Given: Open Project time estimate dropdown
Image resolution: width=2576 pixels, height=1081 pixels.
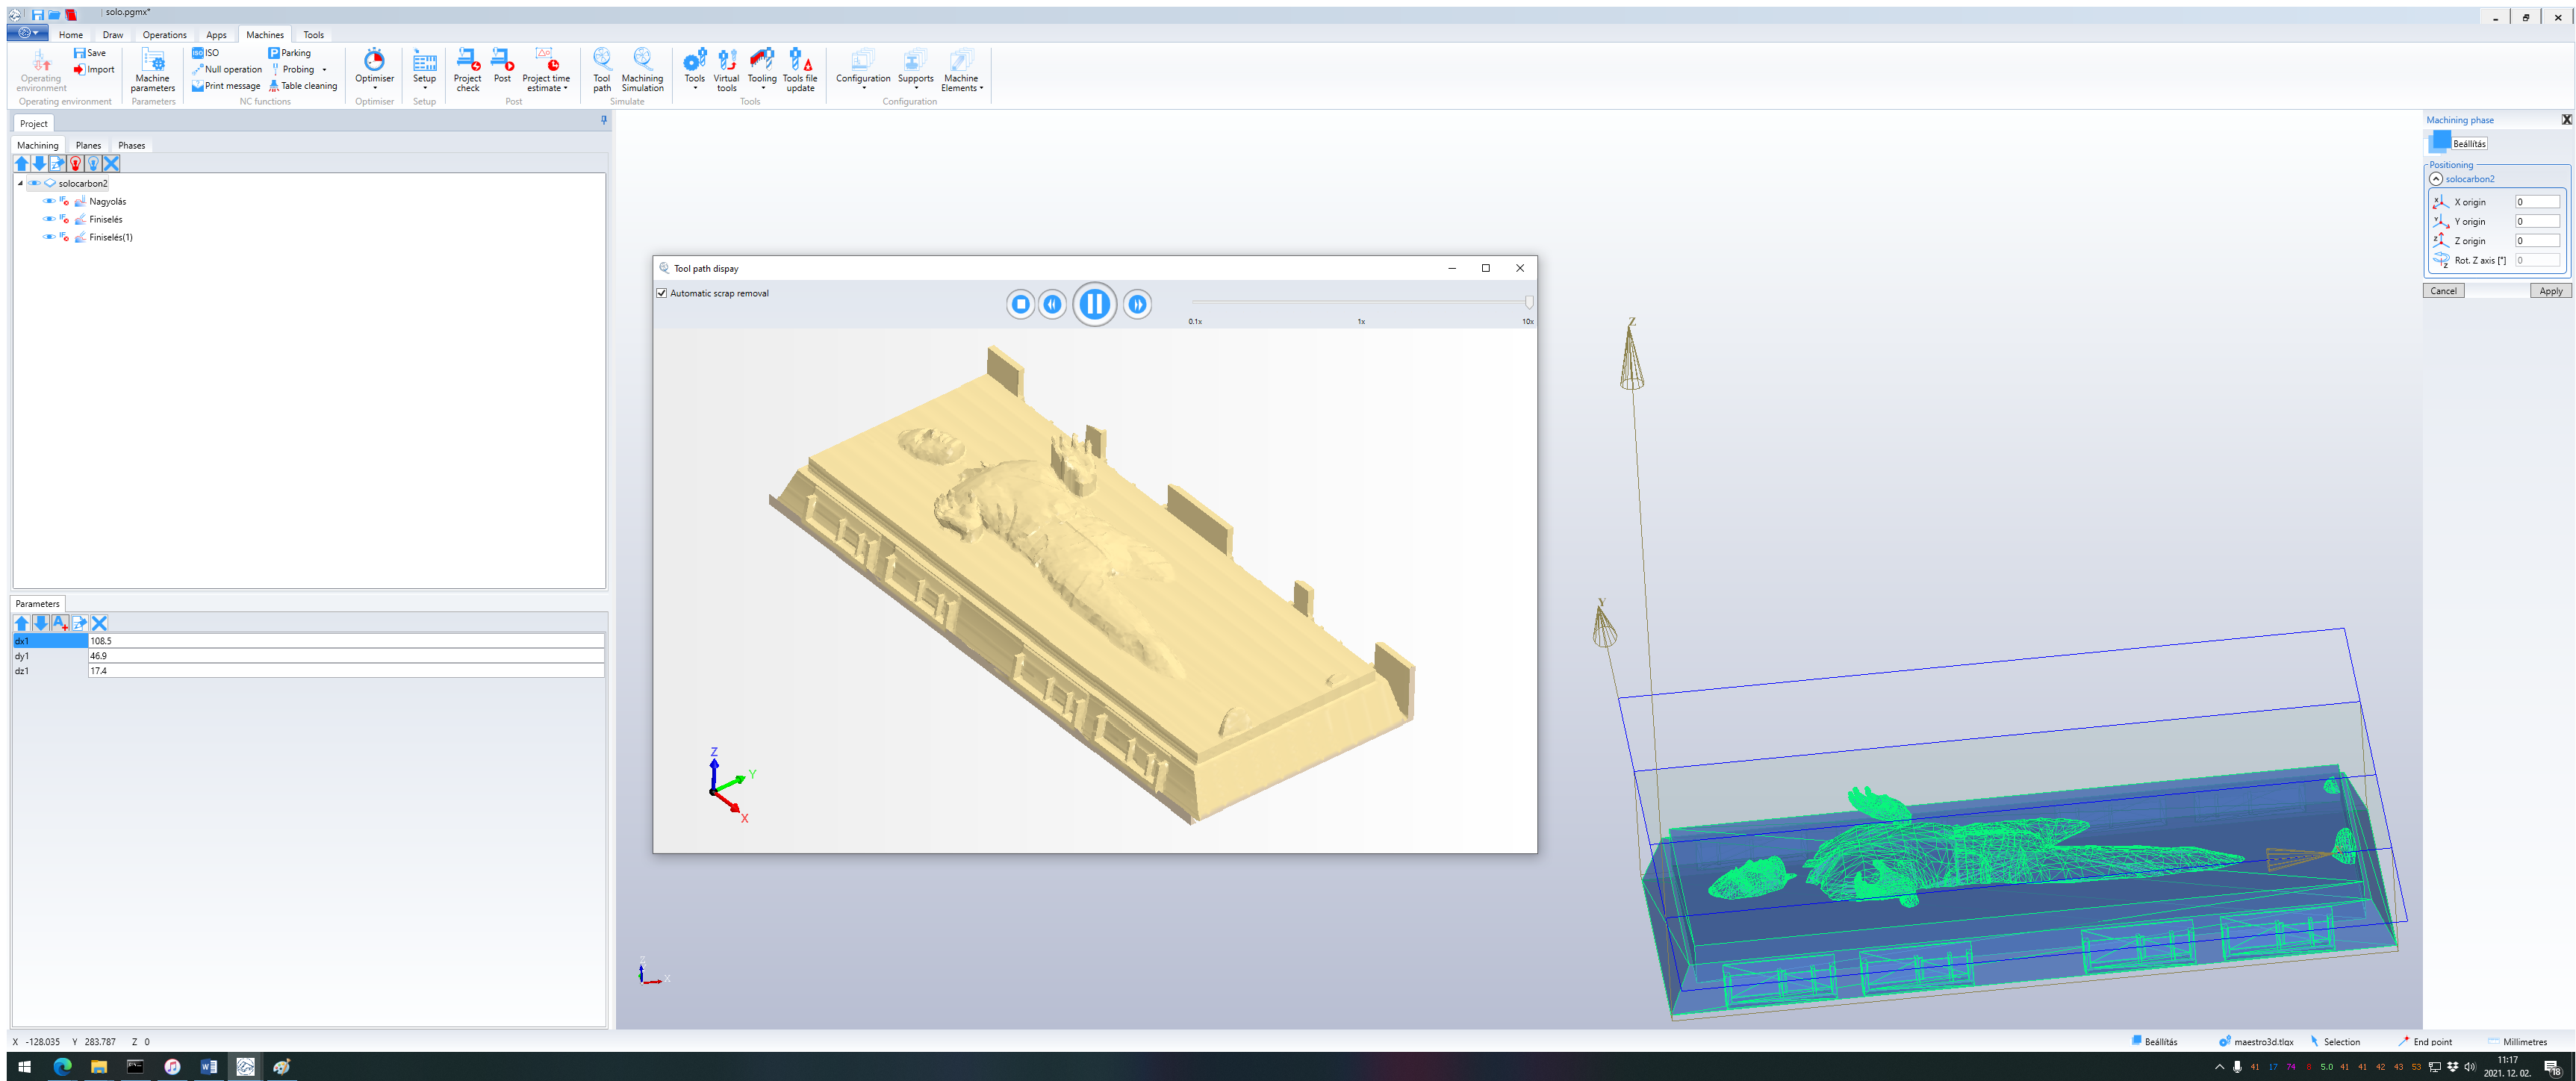Looking at the screenshot, I should tap(566, 89).
